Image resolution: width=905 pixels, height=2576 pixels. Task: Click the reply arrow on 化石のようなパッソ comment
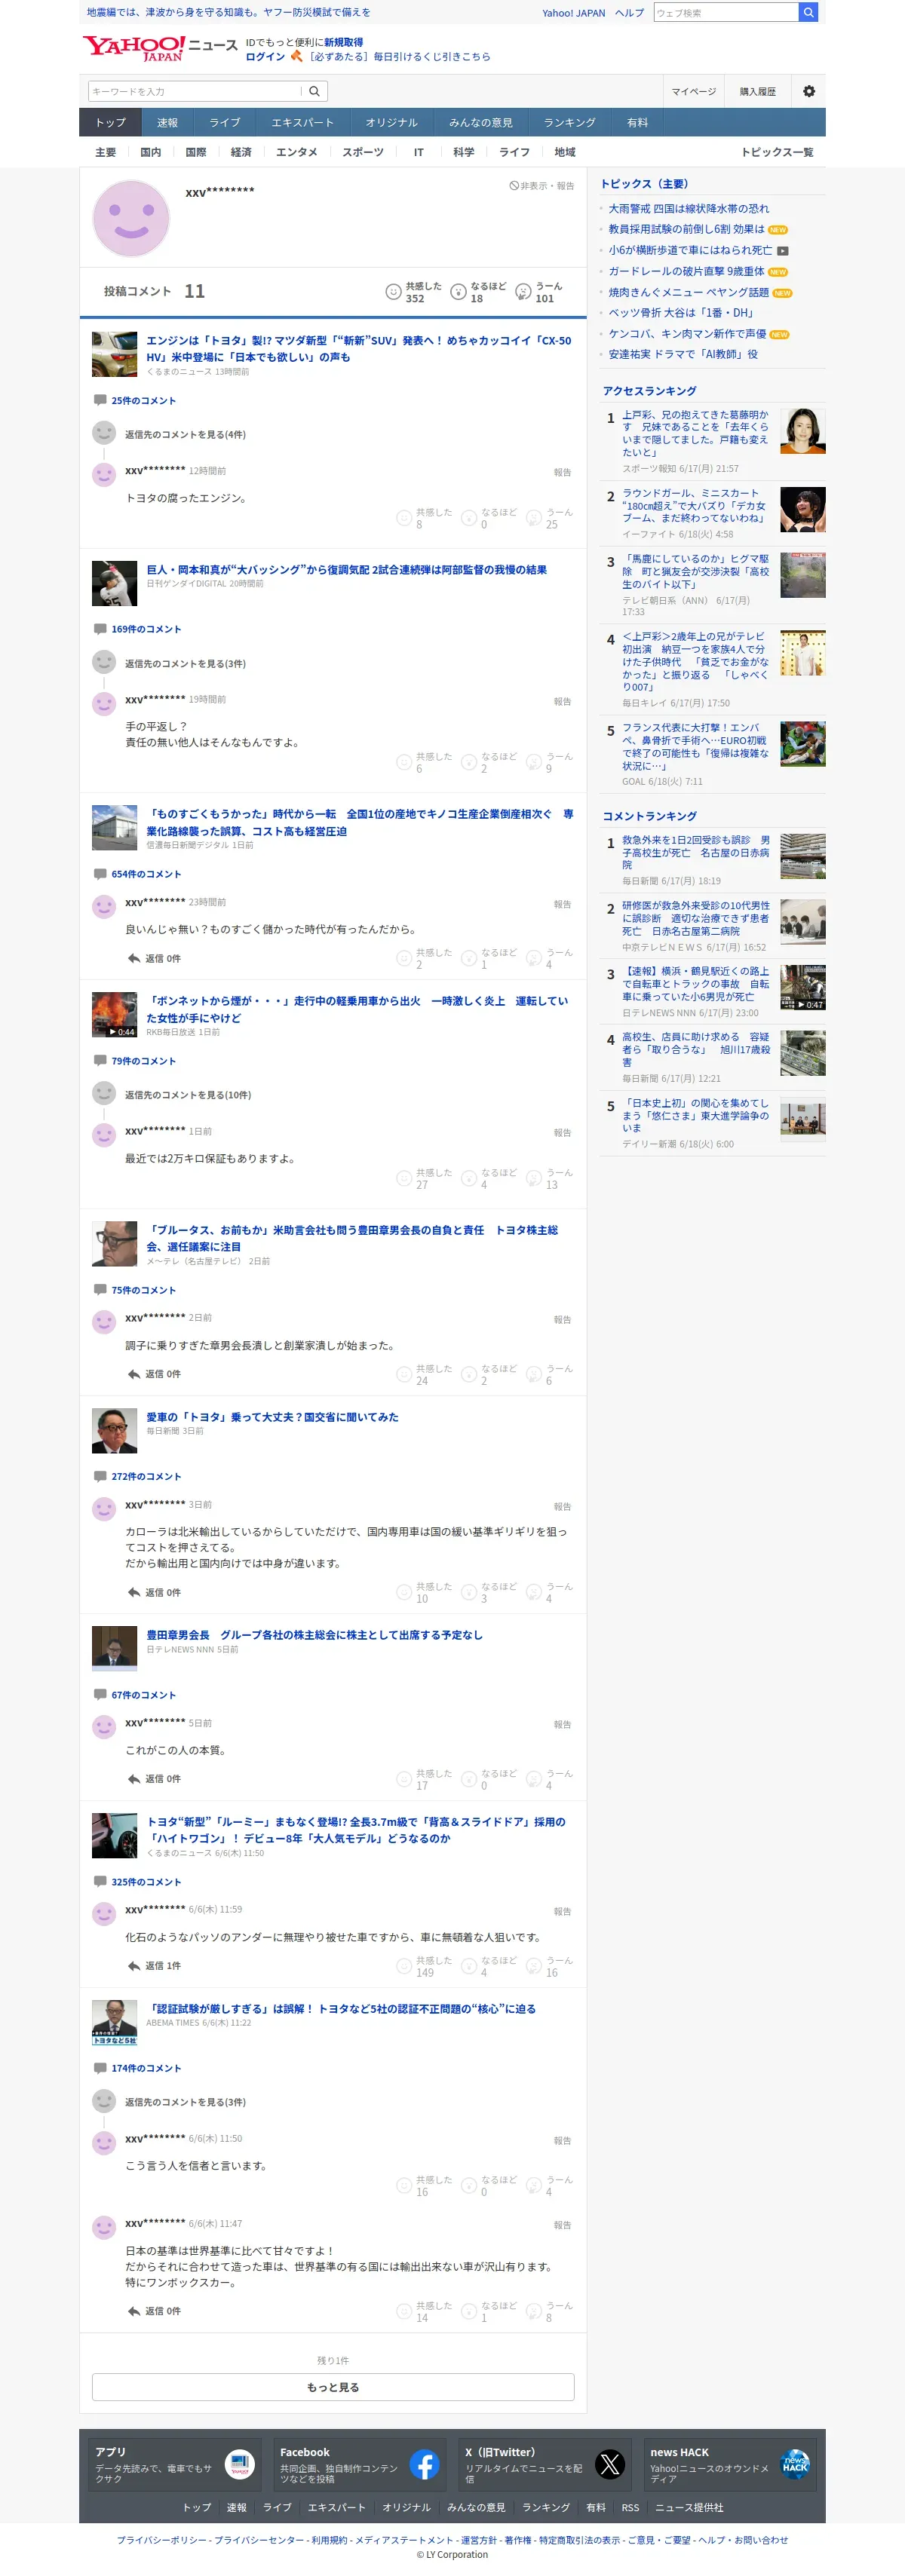(134, 1966)
